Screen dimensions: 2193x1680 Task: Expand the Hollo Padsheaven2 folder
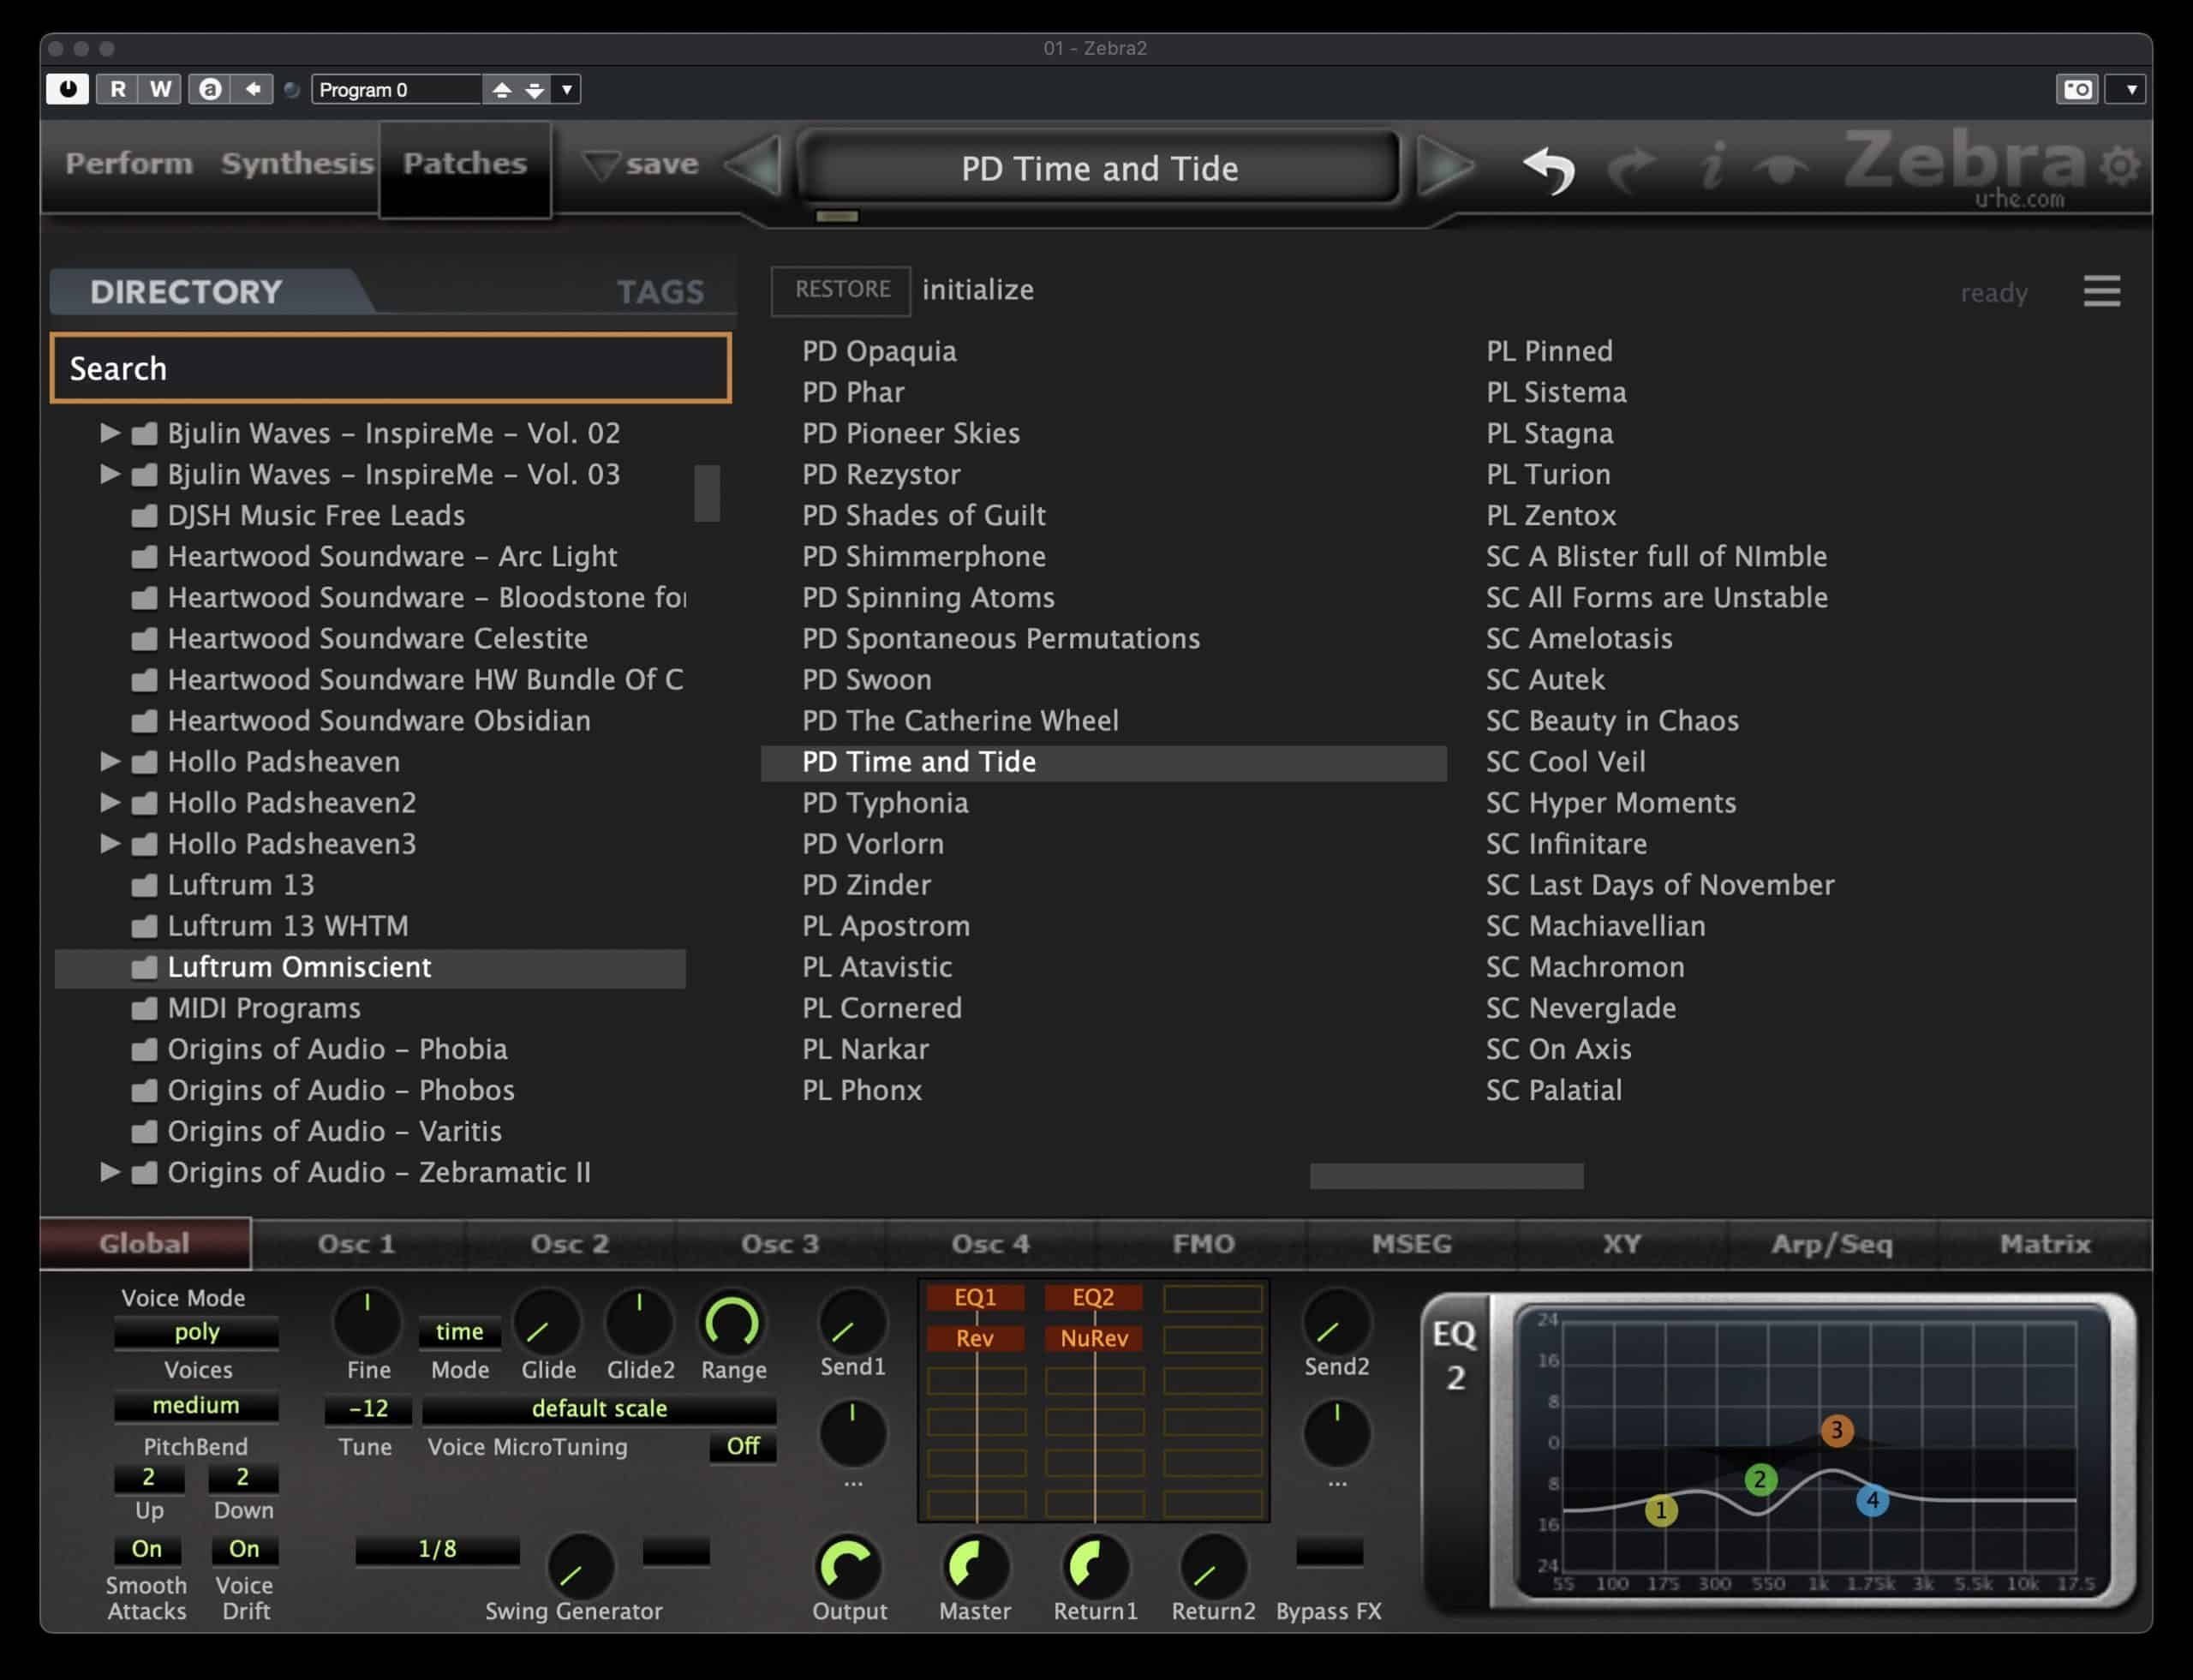click(x=110, y=803)
